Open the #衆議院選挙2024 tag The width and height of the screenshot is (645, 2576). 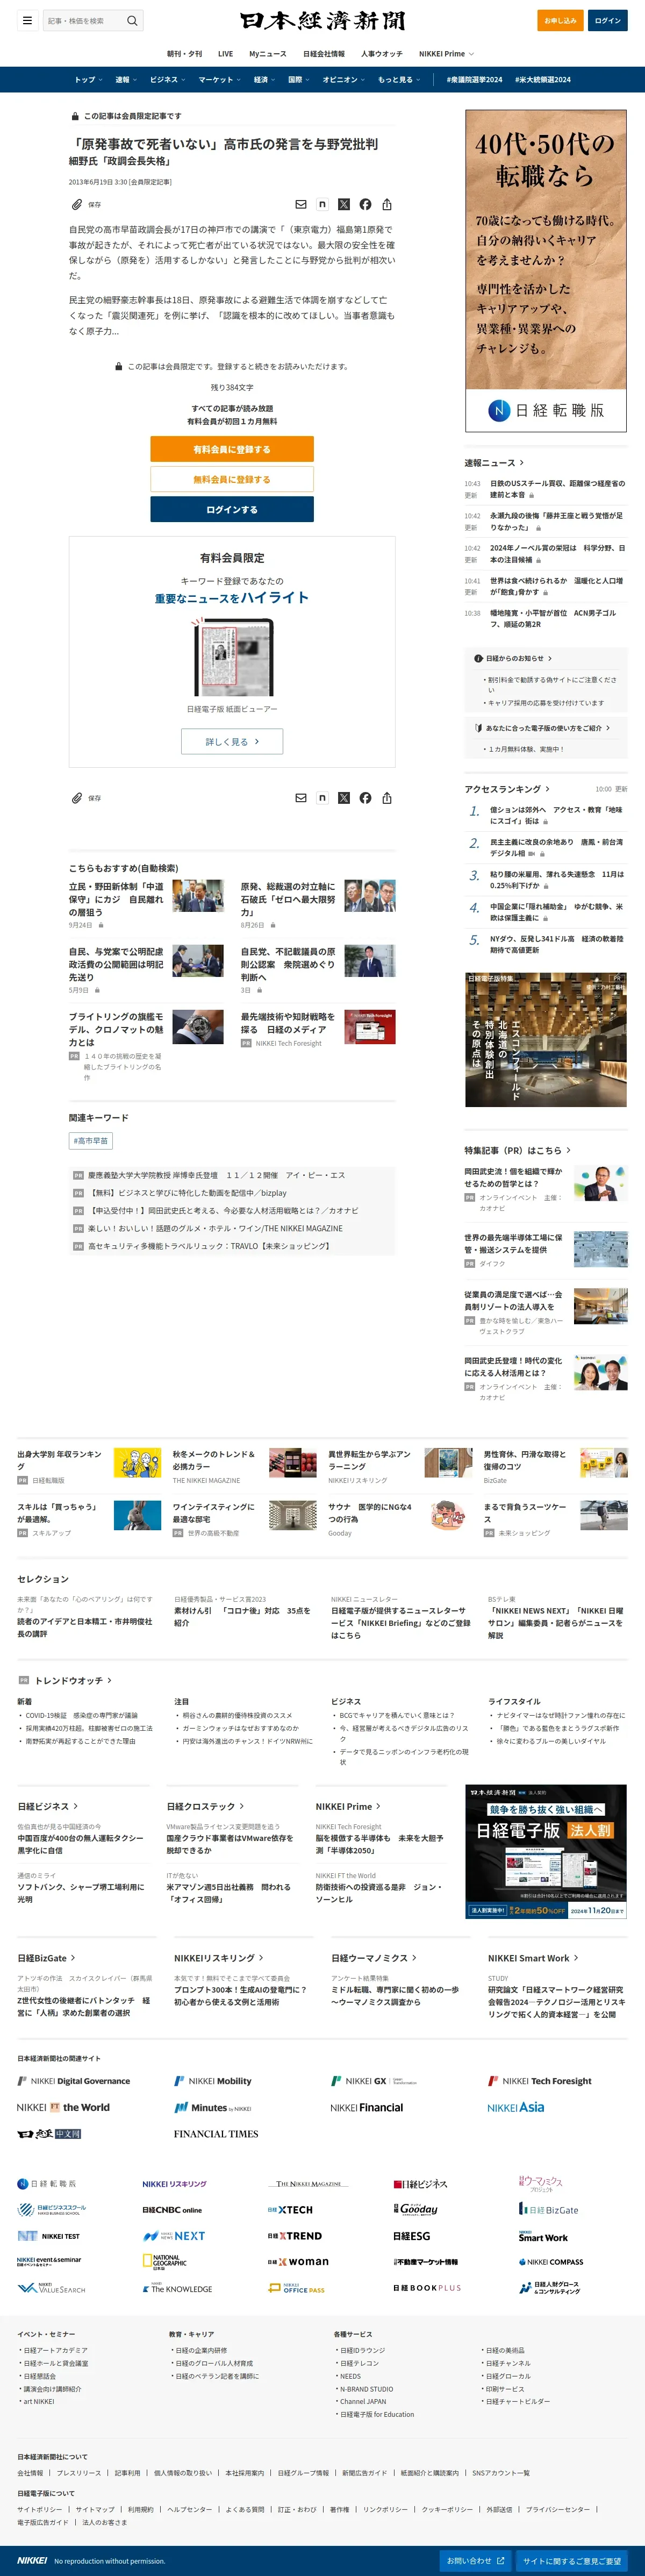tap(474, 79)
